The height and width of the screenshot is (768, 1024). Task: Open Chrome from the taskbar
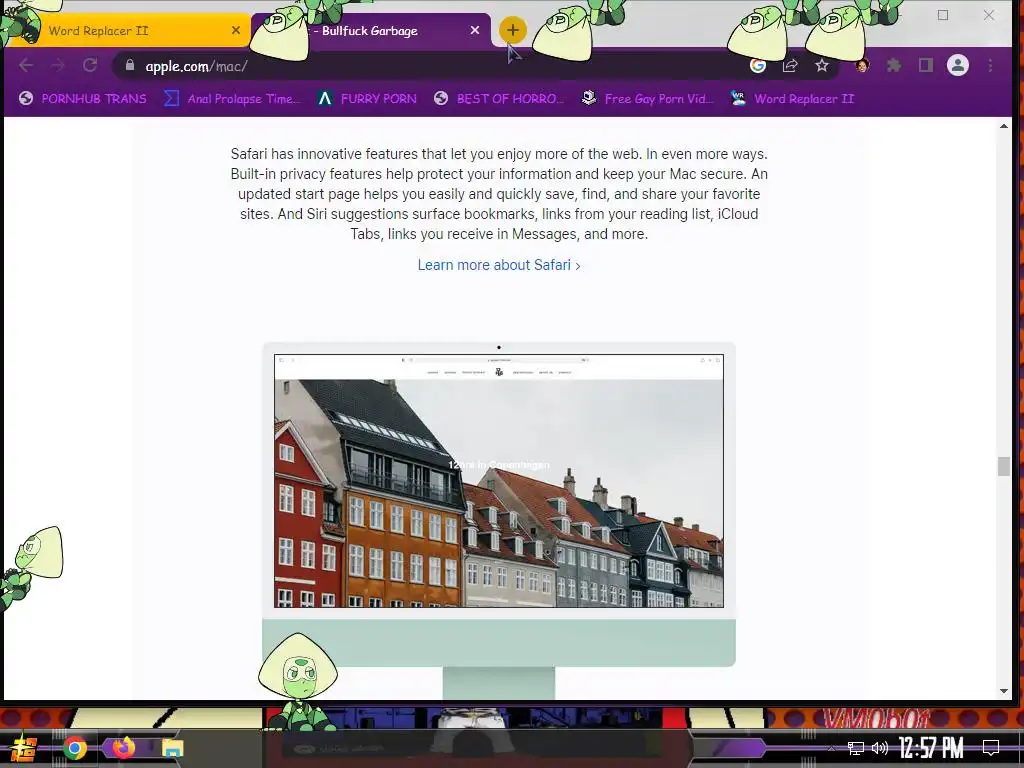[x=74, y=748]
